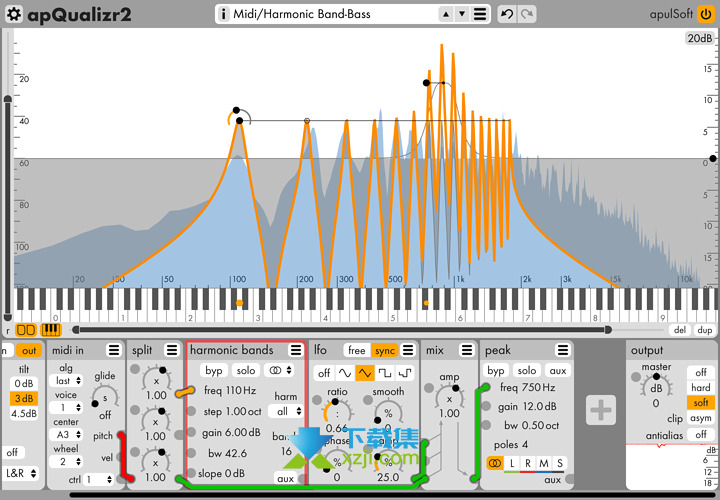Click the preset info 'i' icon
720x500 pixels.
[223, 14]
